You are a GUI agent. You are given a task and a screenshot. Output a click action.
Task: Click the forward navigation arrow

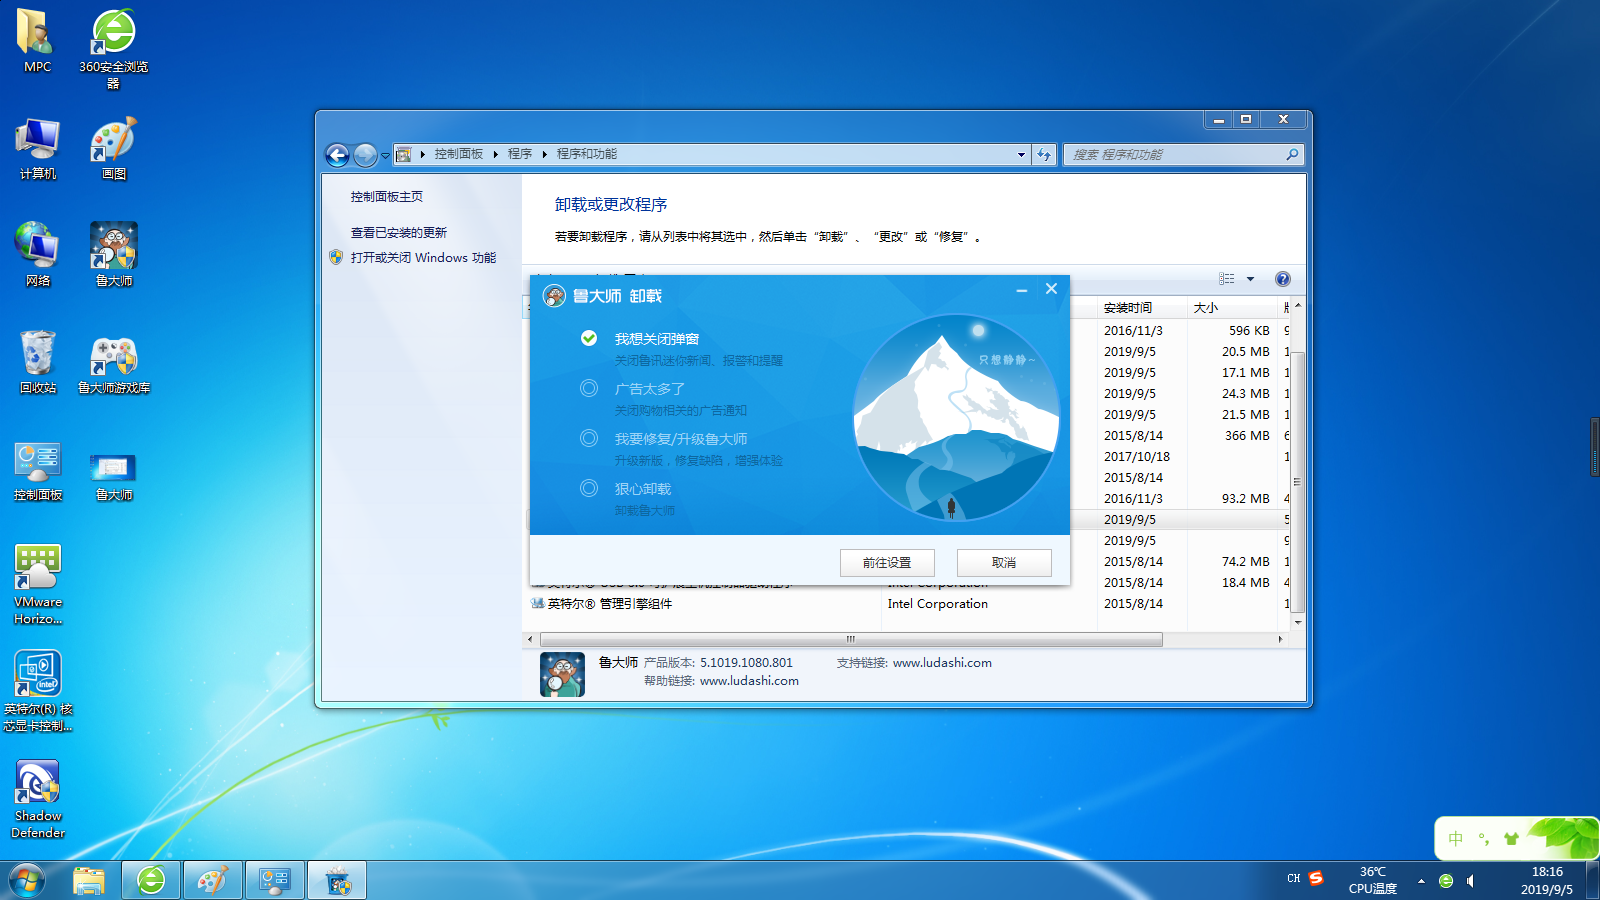click(365, 155)
